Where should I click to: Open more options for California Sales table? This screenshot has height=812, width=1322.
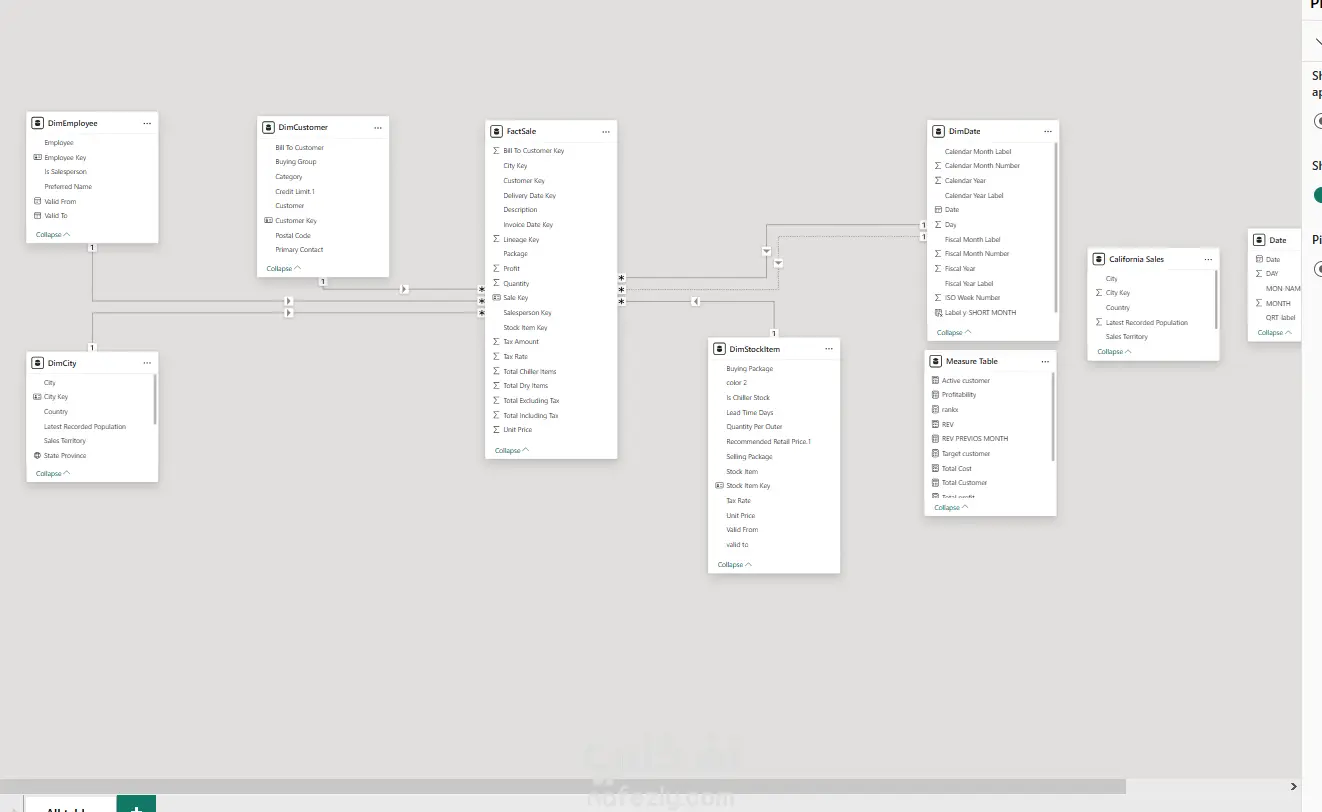coord(1208,259)
